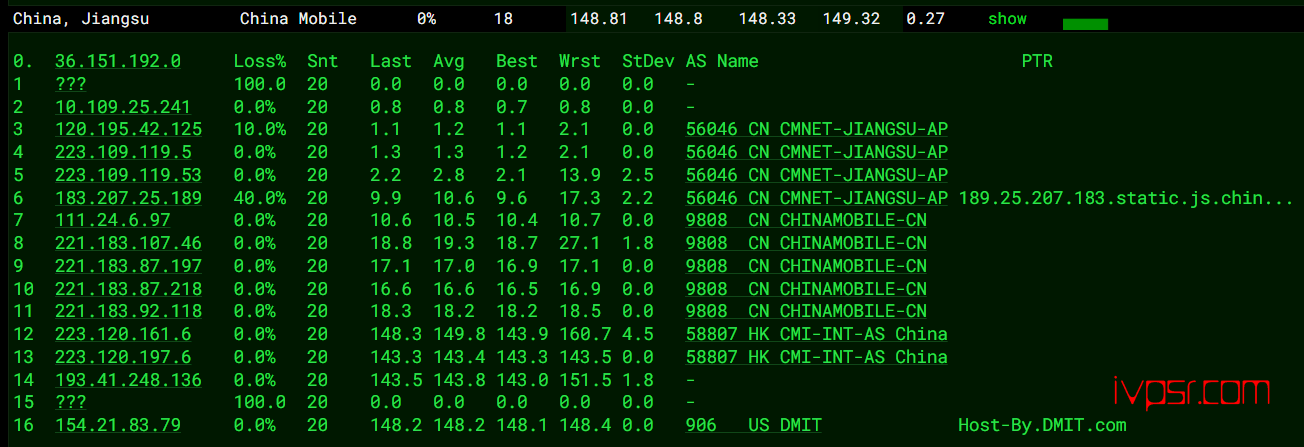
Task: Open AS 58807 HK CMI-INT-AS link on hop 12
Action: point(817,335)
